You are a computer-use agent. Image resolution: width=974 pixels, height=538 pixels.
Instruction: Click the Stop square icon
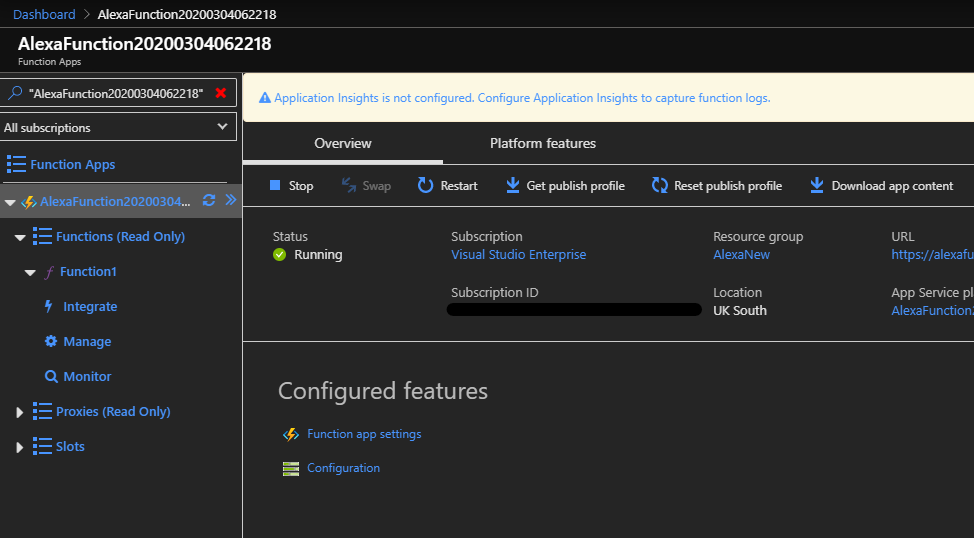click(x=275, y=185)
